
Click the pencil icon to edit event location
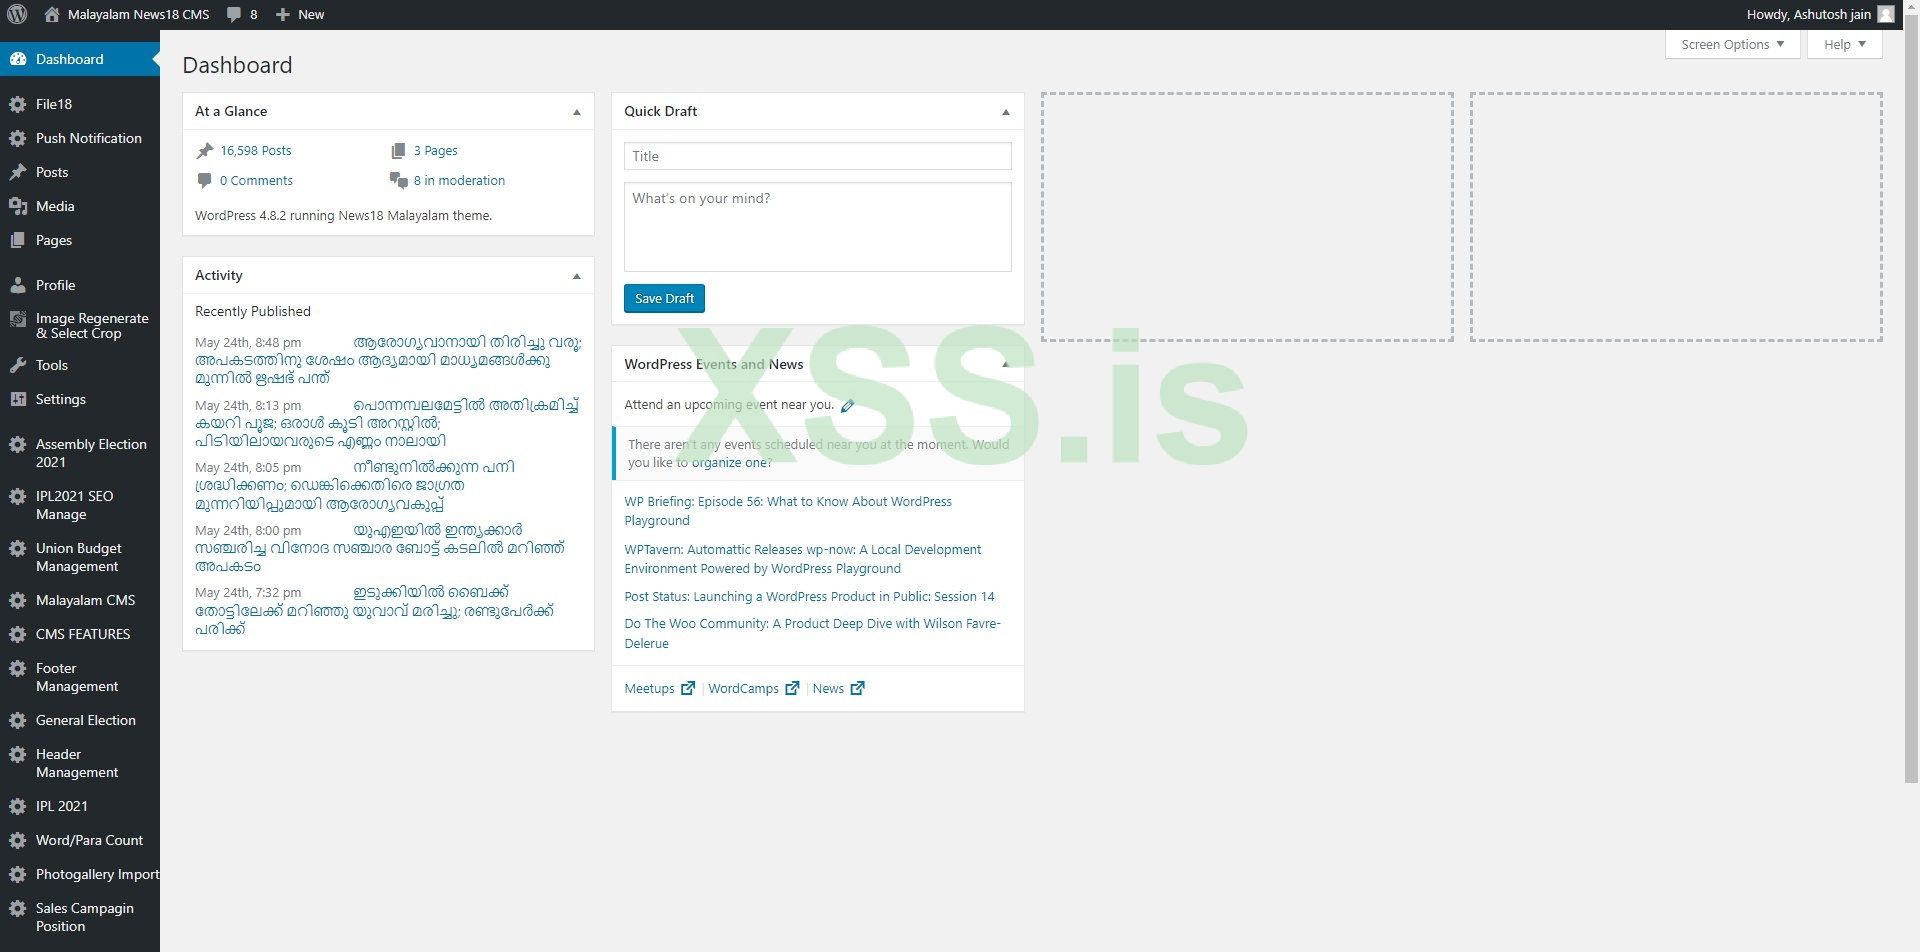pyautogui.click(x=848, y=406)
